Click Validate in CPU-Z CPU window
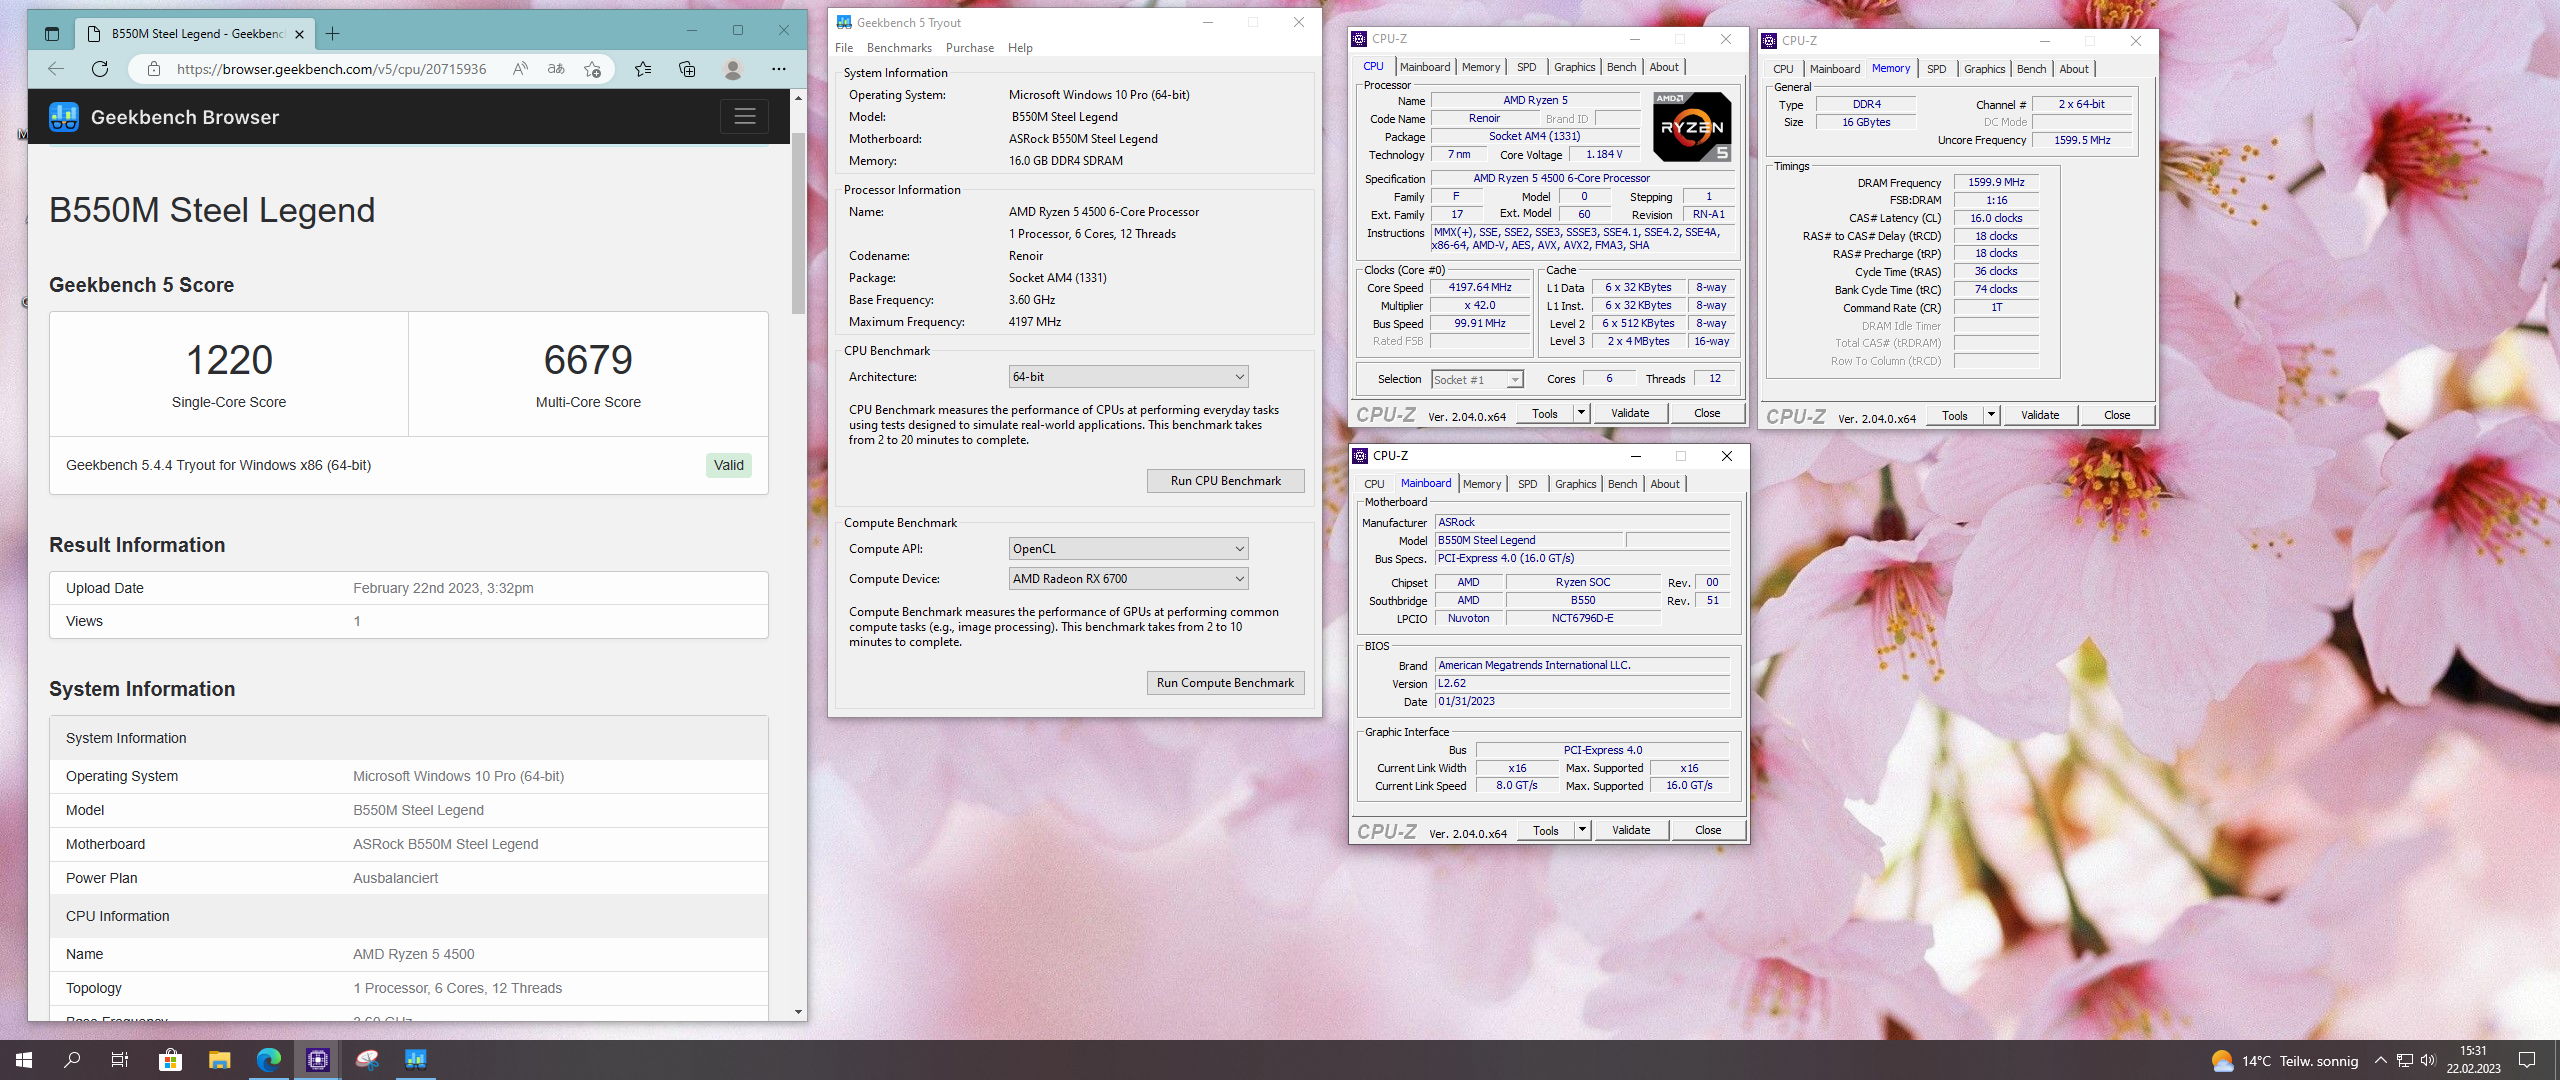Viewport: 2560px width, 1080px height. point(1630,413)
